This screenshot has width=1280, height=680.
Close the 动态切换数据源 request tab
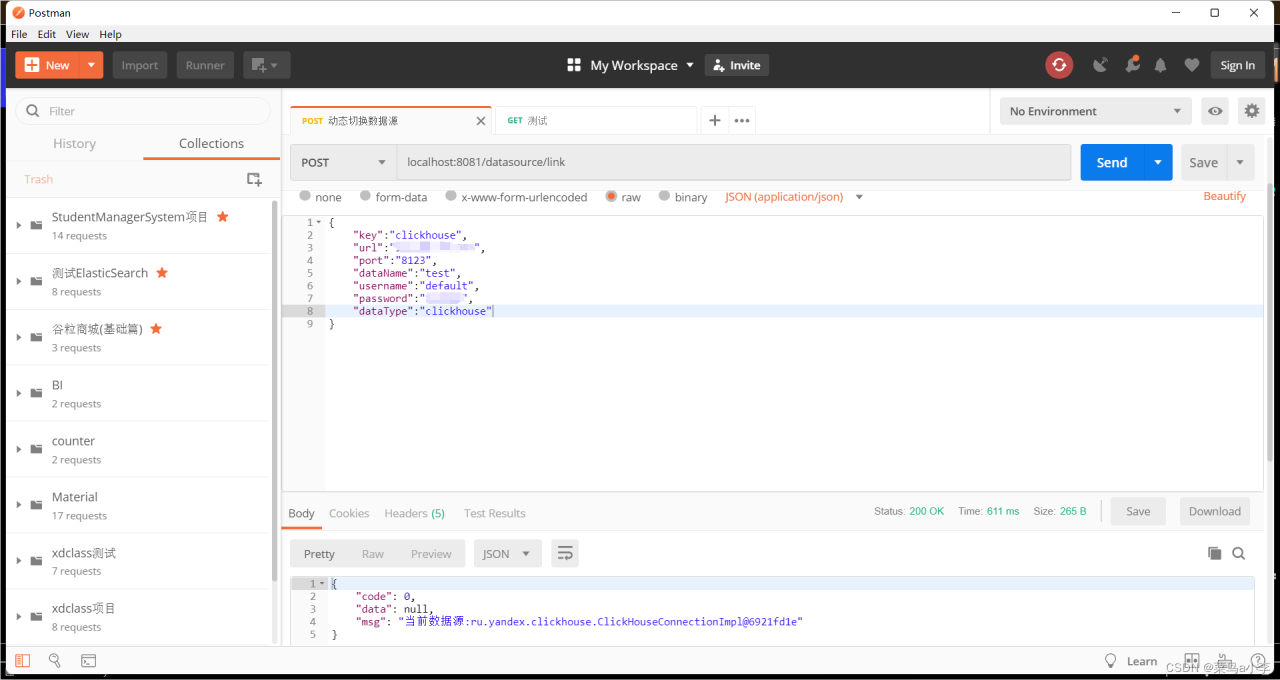point(480,121)
